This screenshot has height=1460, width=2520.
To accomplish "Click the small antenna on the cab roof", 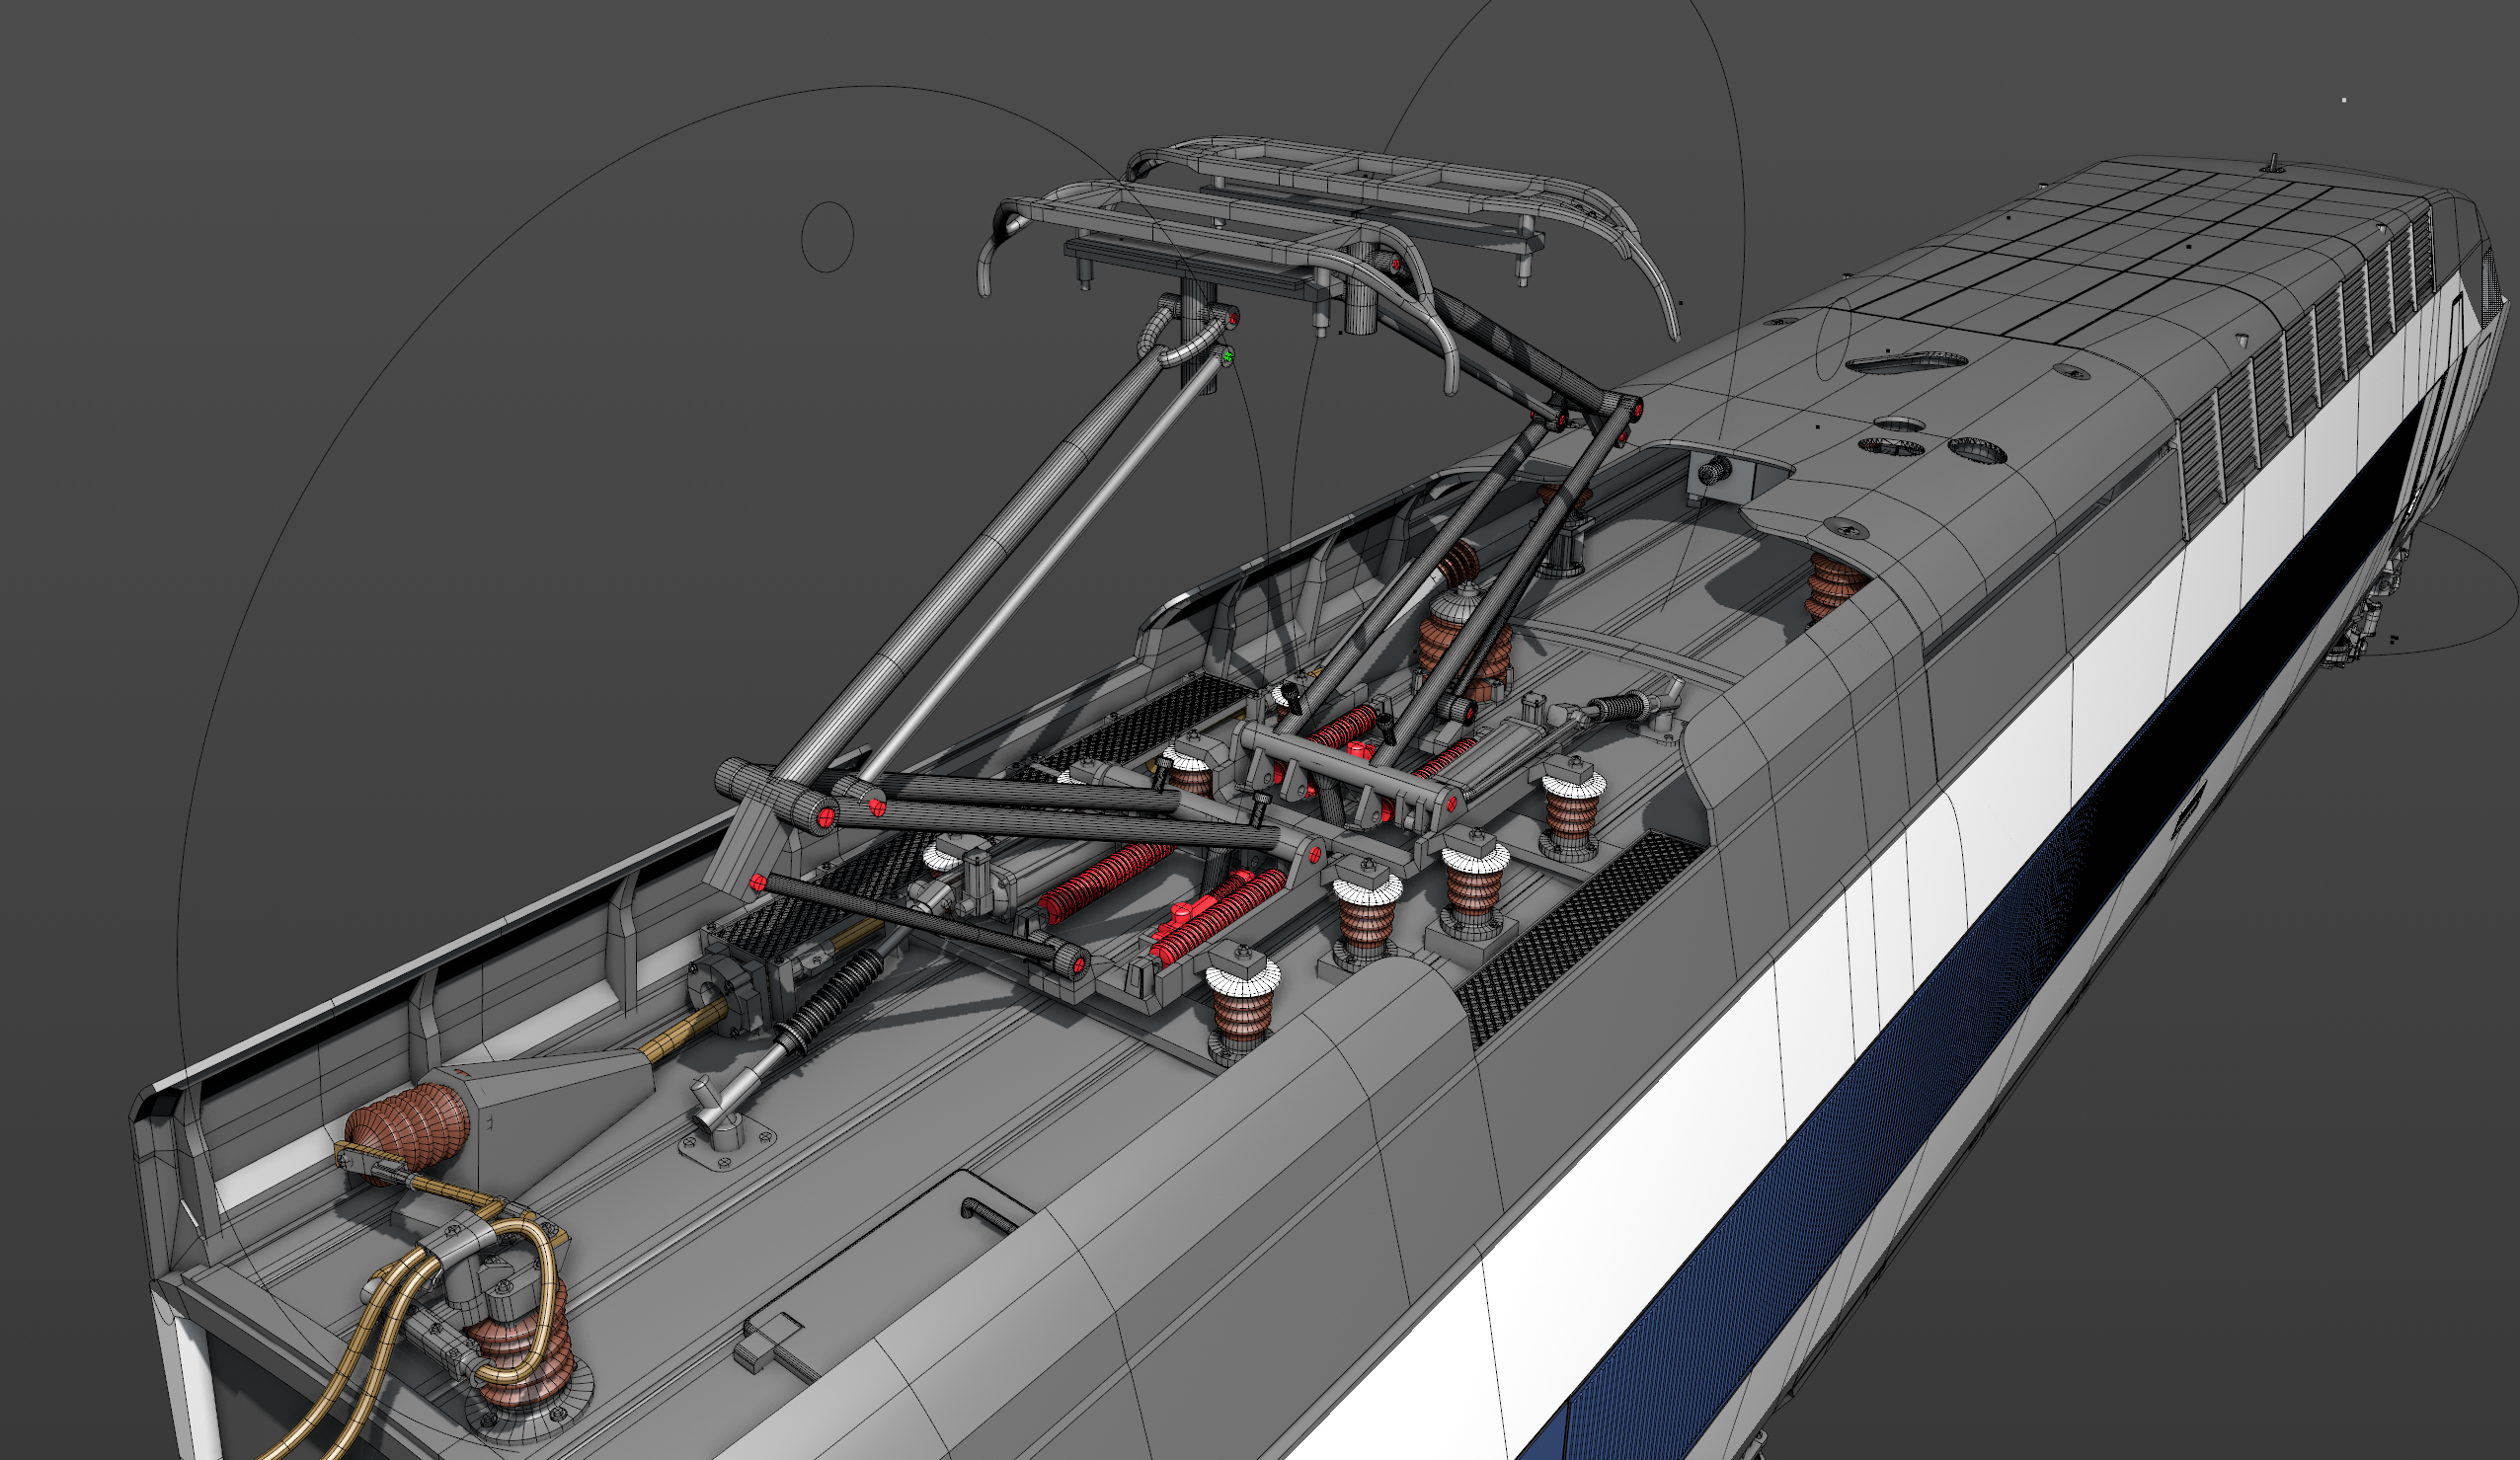I will click(x=2272, y=162).
